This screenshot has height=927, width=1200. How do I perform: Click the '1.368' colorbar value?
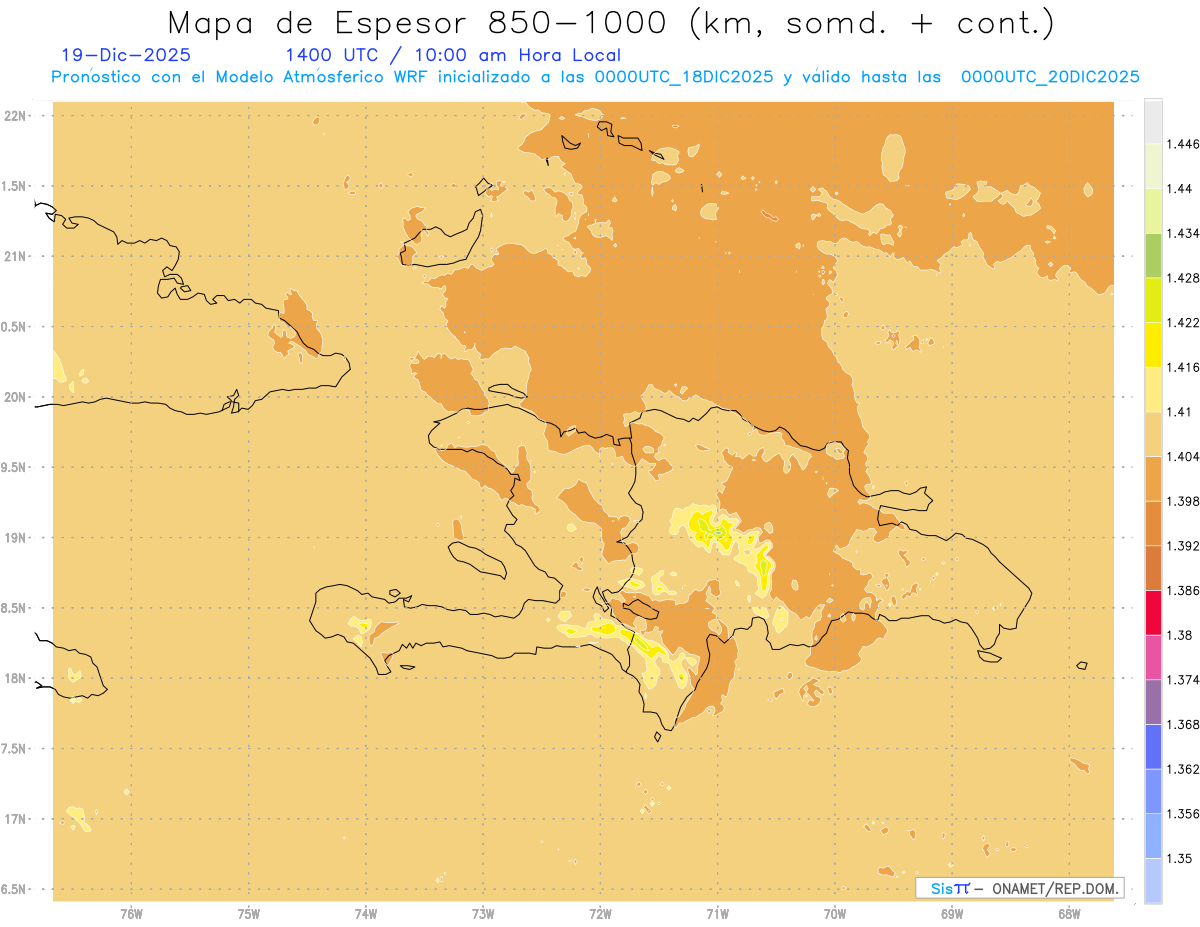click(x=1183, y=724)
